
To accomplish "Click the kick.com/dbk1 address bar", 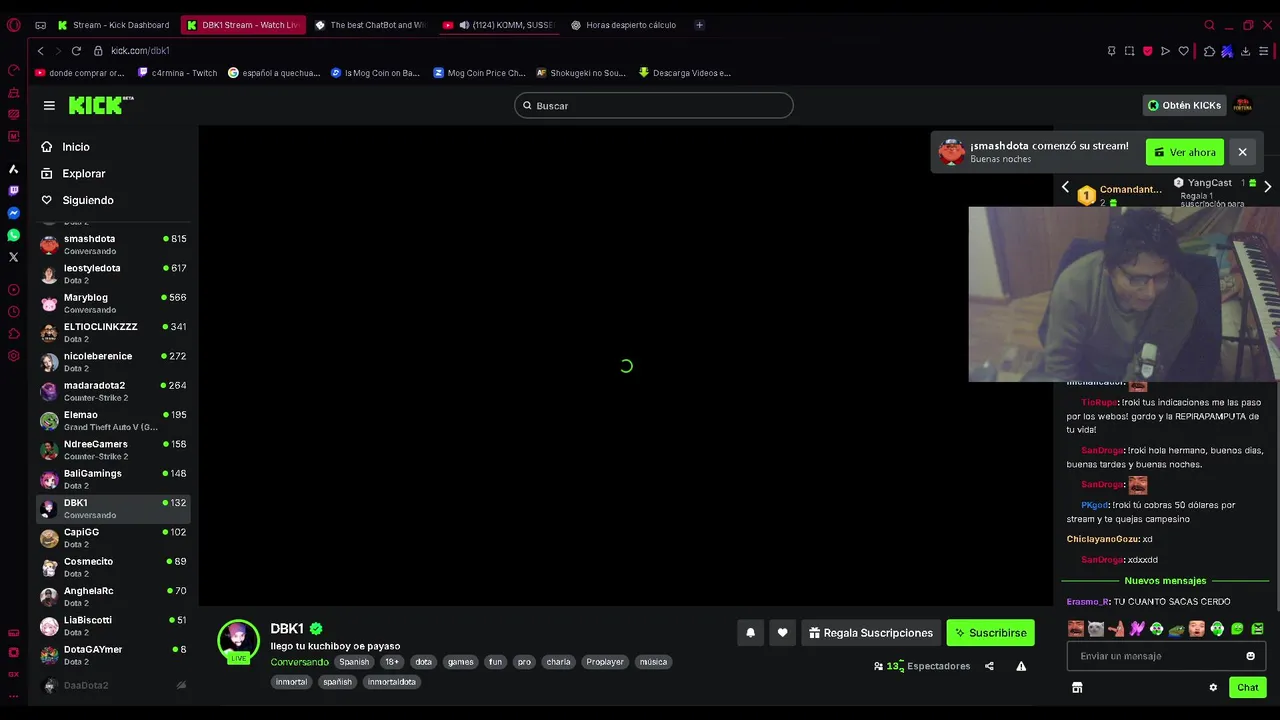I will [140, 51].
